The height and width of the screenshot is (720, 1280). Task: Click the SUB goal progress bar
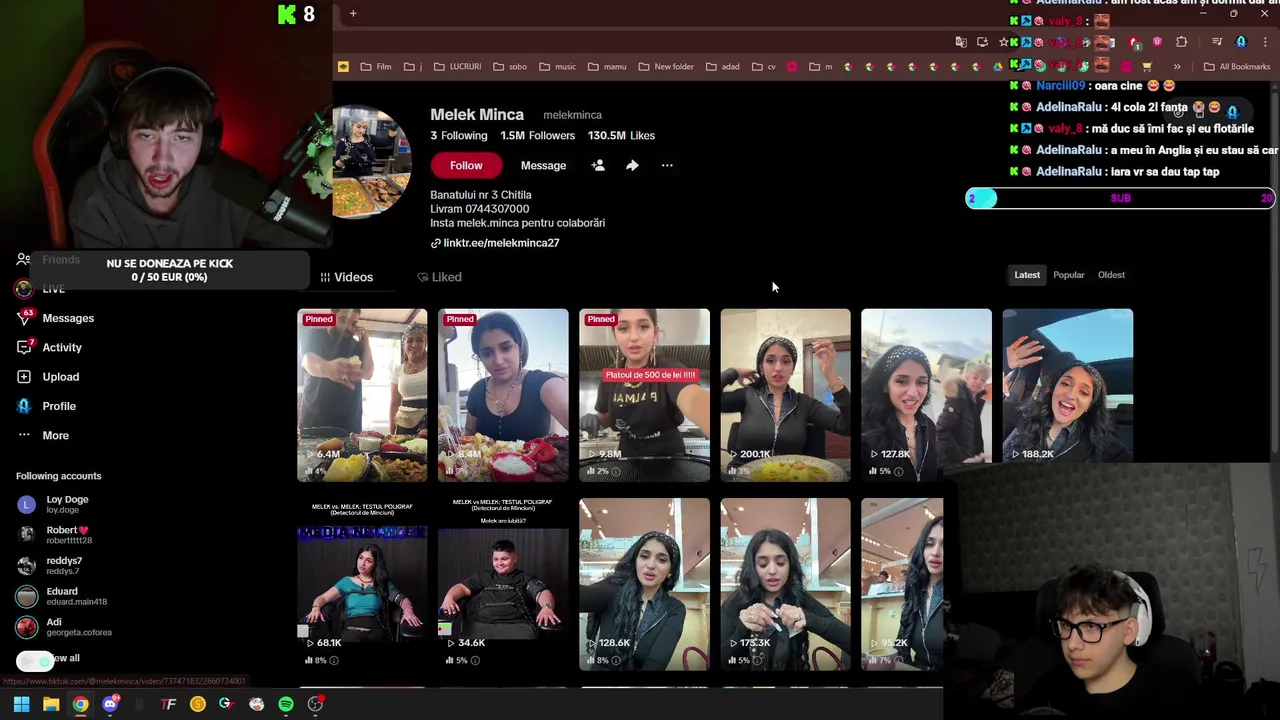click(1120, 198)
